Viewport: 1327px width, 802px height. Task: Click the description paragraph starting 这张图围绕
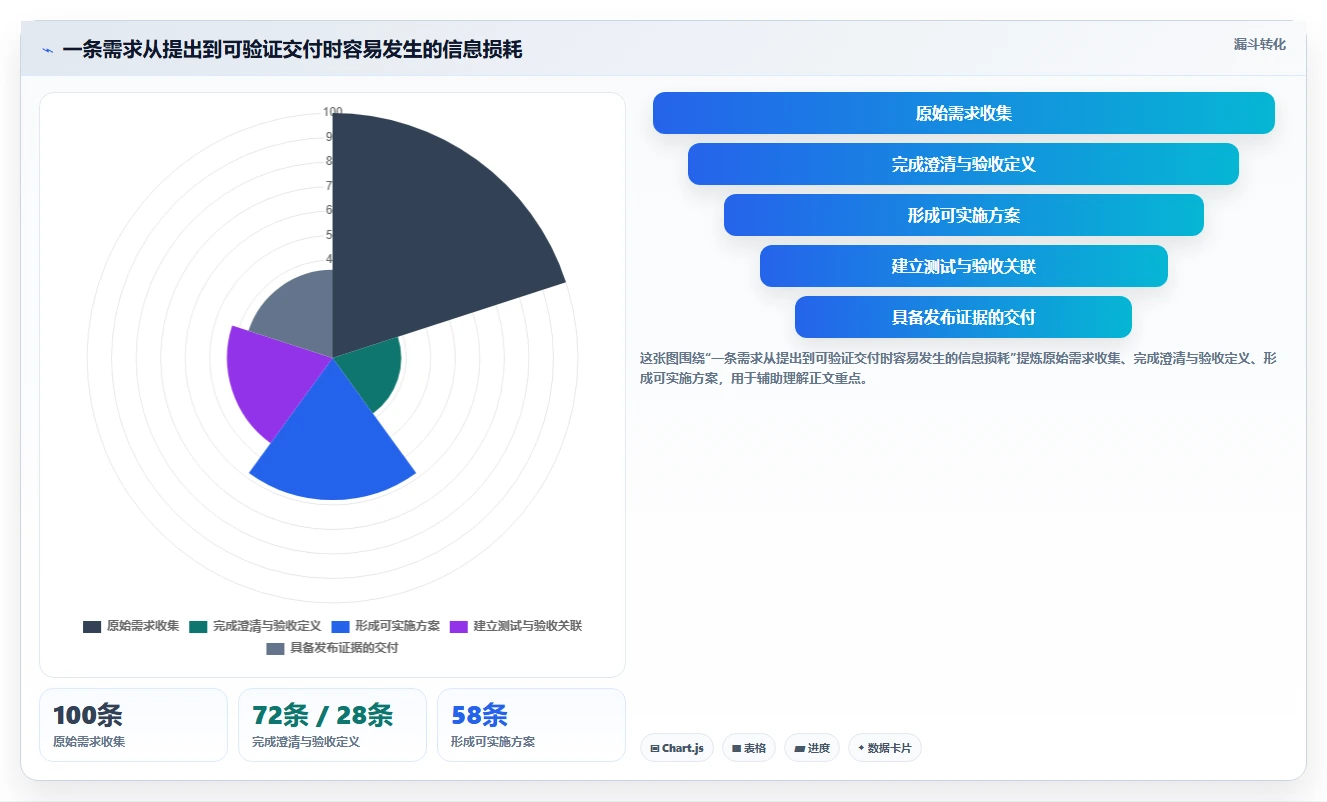[958, 368]
